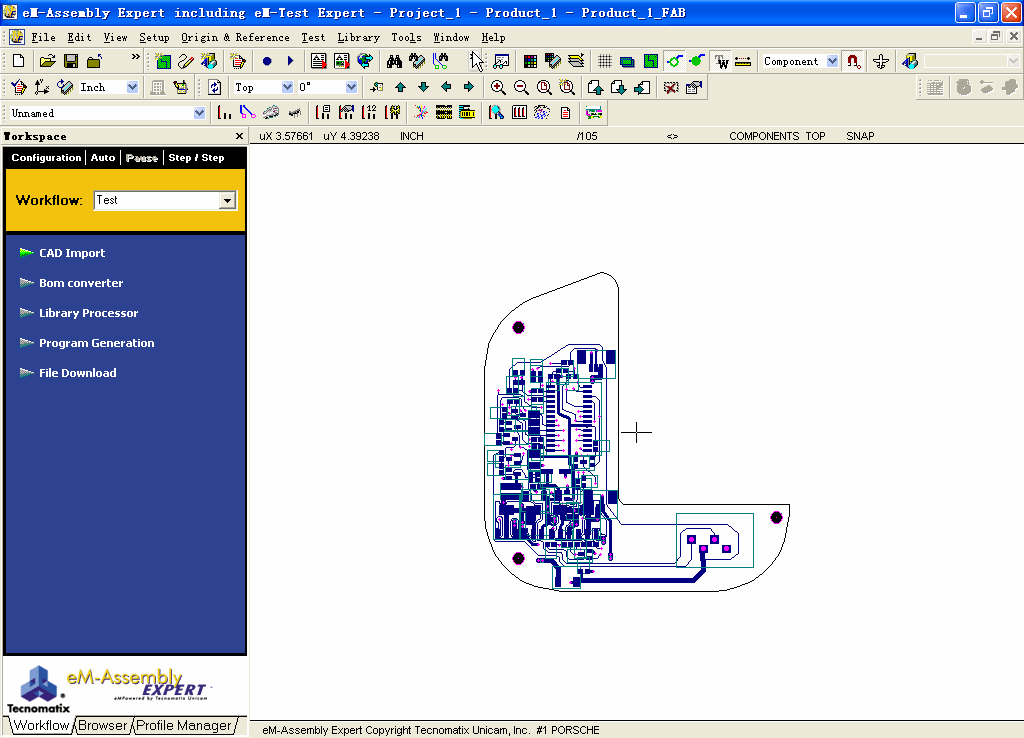Open the File menu
Screen dimensions: 1024x738
[x=43, y=37]
